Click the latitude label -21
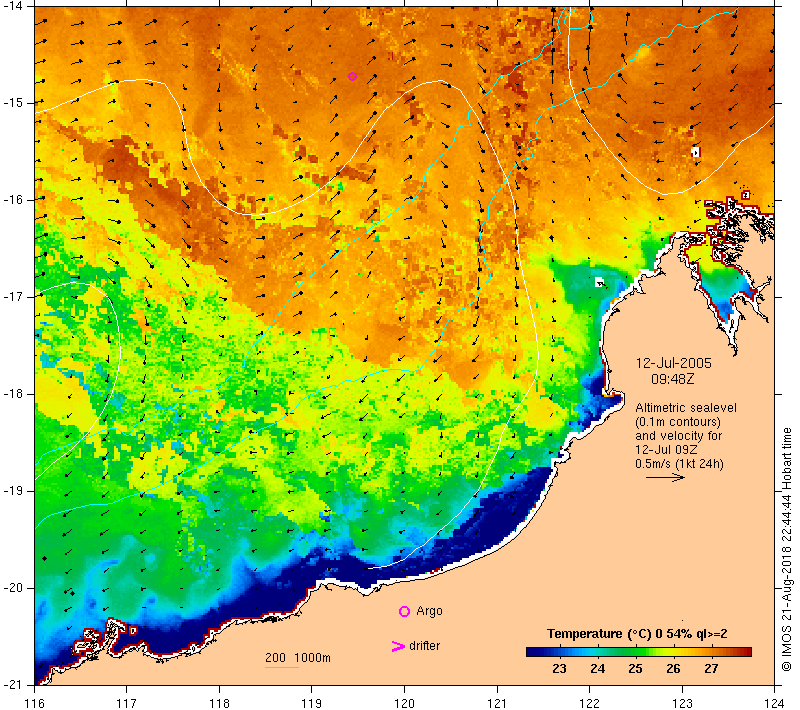 point(12,685)
